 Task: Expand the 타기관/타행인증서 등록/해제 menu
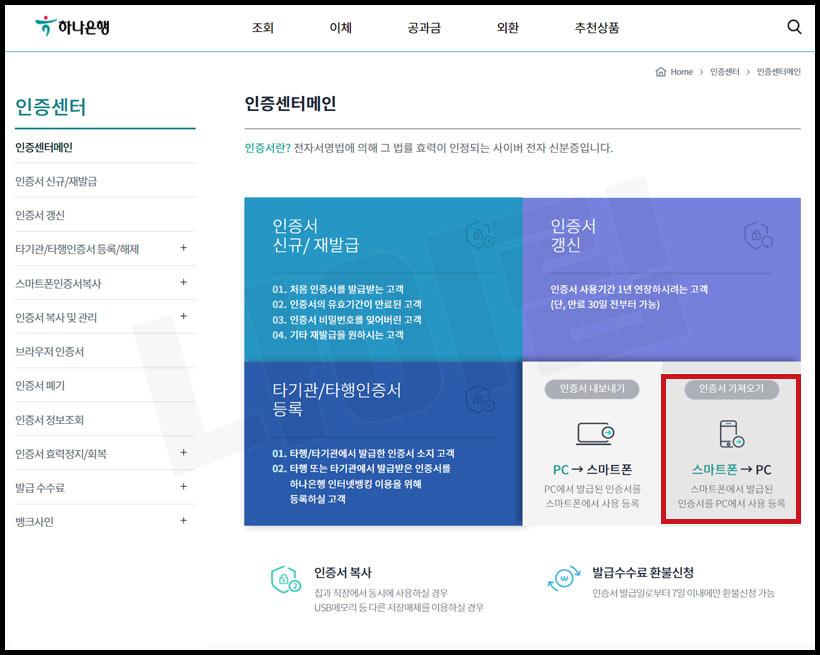pos(183,249)
